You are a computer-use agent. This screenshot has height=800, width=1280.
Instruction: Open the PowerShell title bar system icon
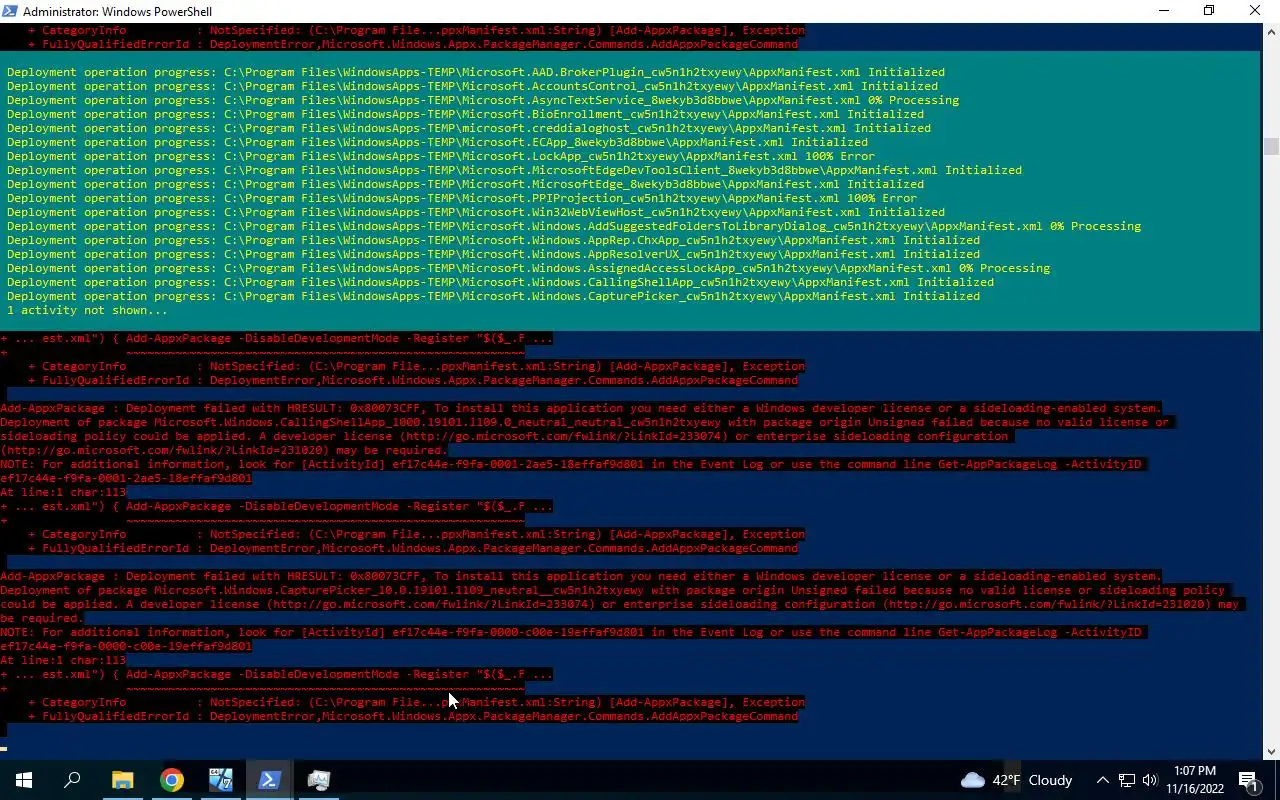pos(10,11)
